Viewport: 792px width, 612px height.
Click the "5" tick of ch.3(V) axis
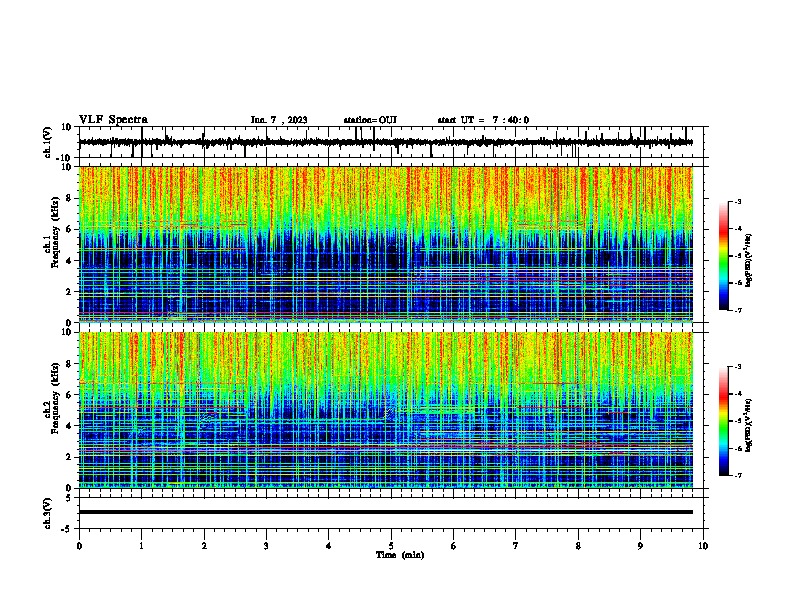coord(69,497)
